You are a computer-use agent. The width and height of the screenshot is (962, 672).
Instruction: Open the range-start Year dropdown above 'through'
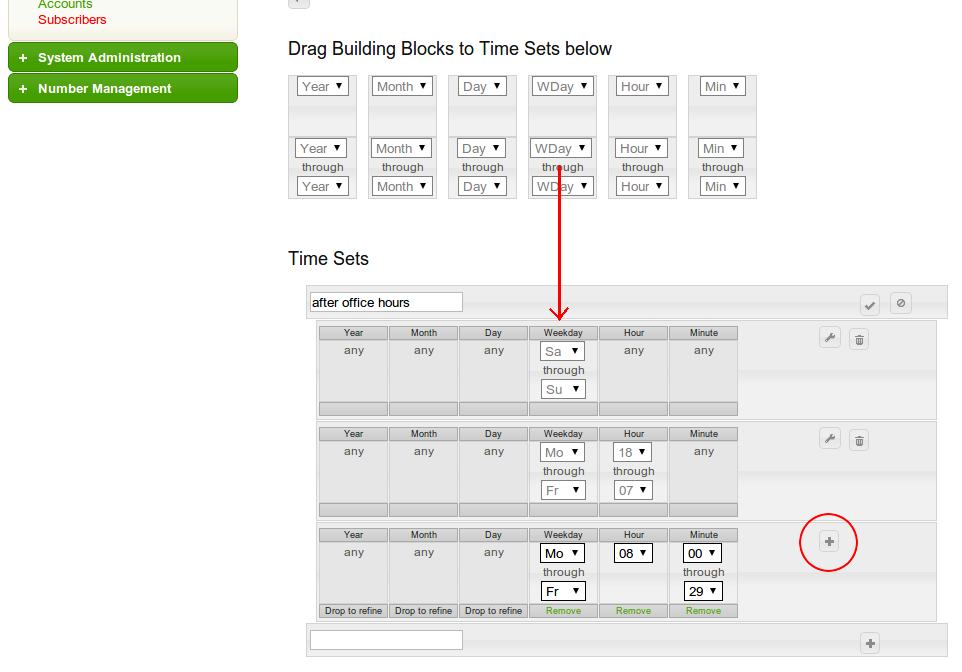click(321, 149)
